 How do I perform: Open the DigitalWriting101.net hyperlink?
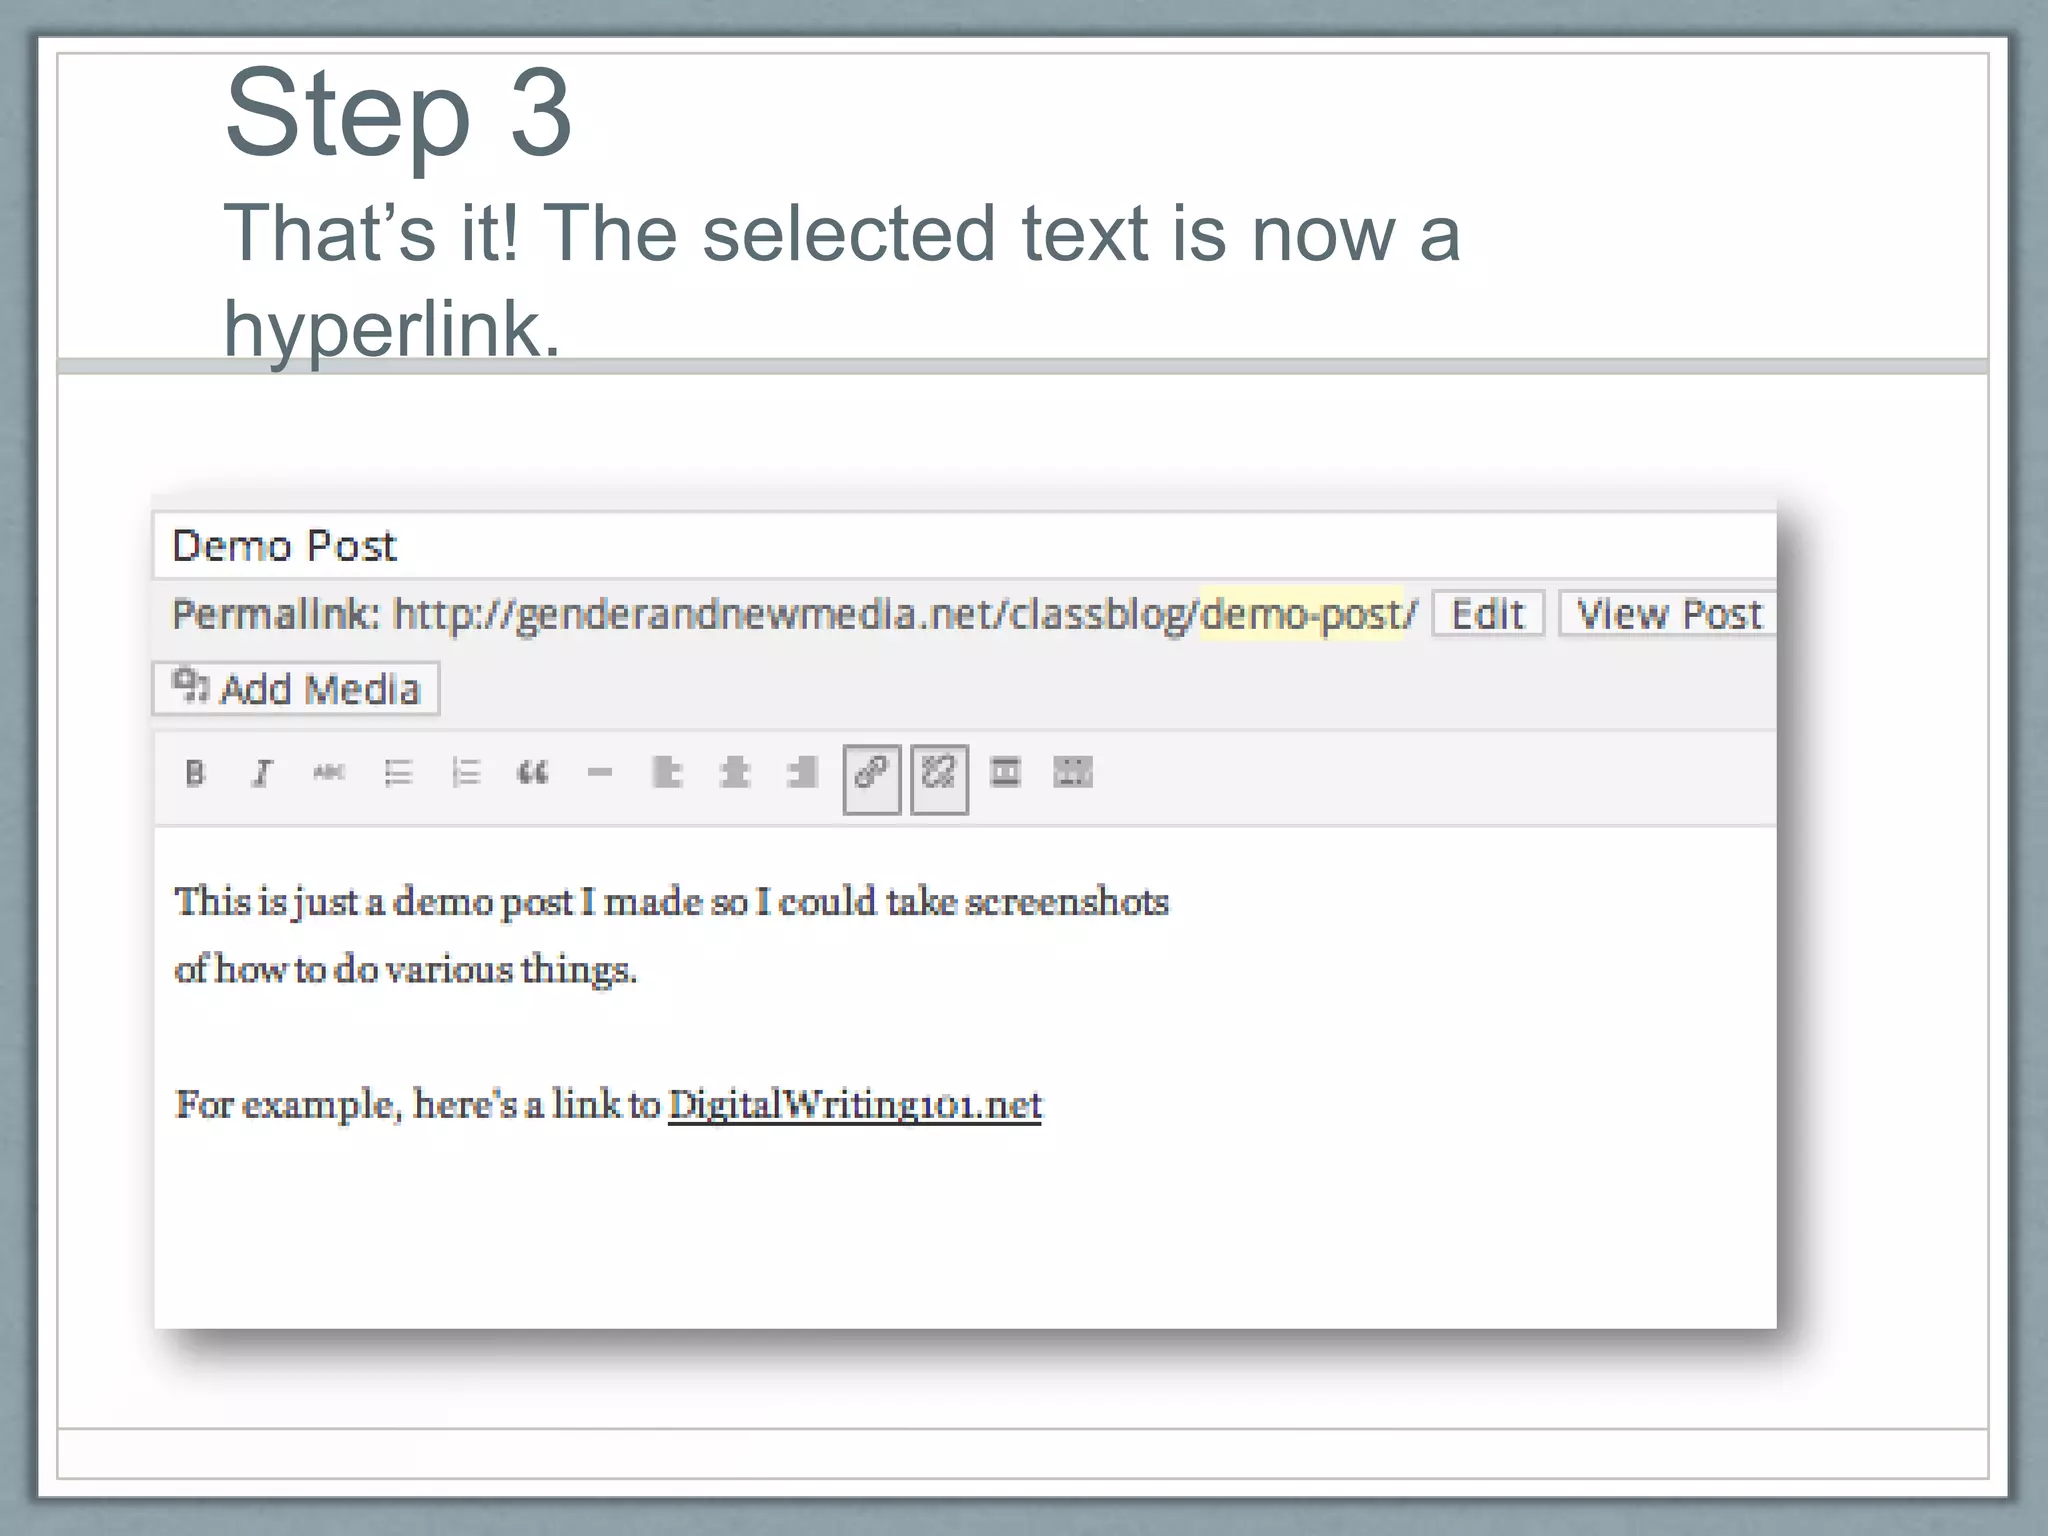pyautogui.click(x=855, y=1105)
